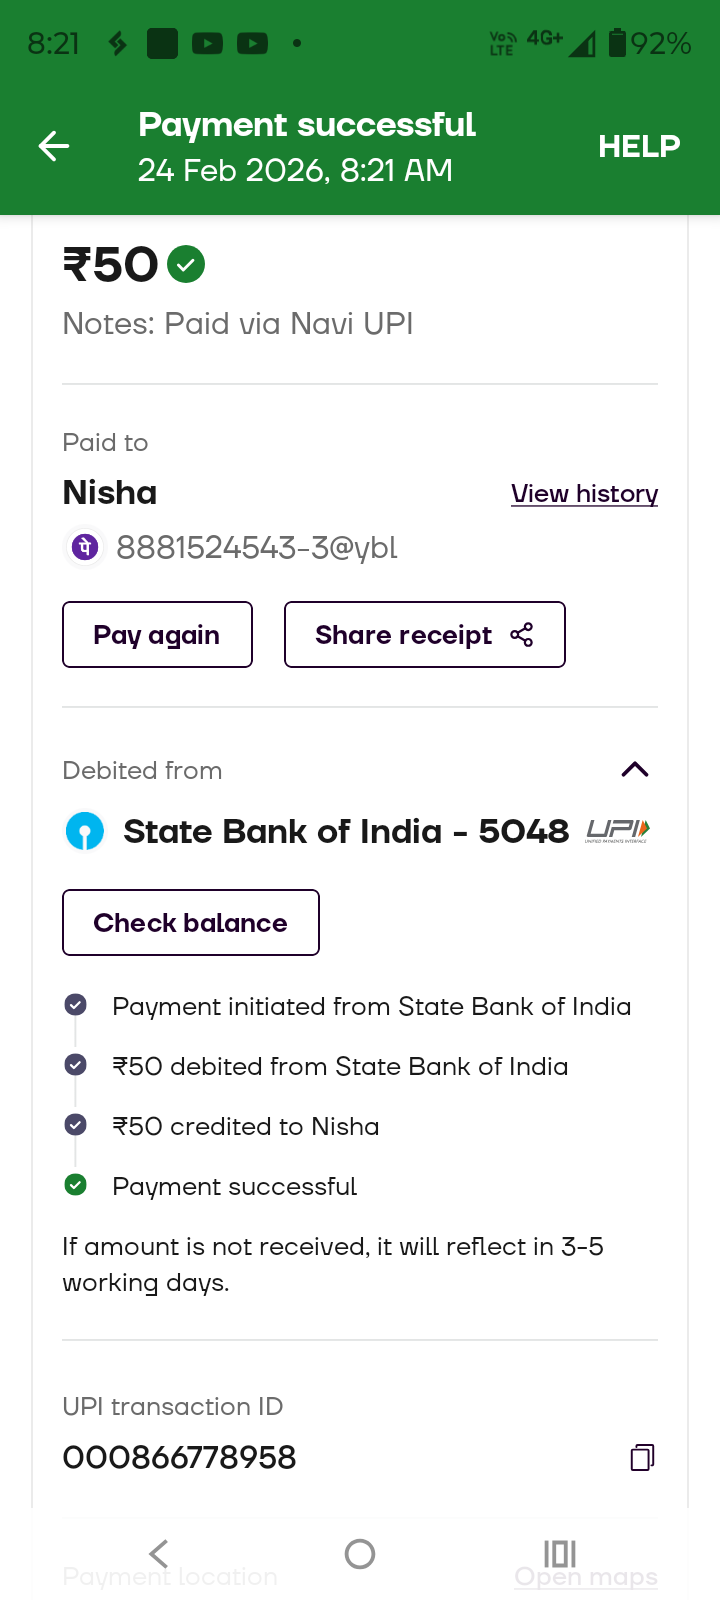This screenshot has height=1600, width=720.
Task: Open Android recent apps button
Action: (x=560, y=1553)
